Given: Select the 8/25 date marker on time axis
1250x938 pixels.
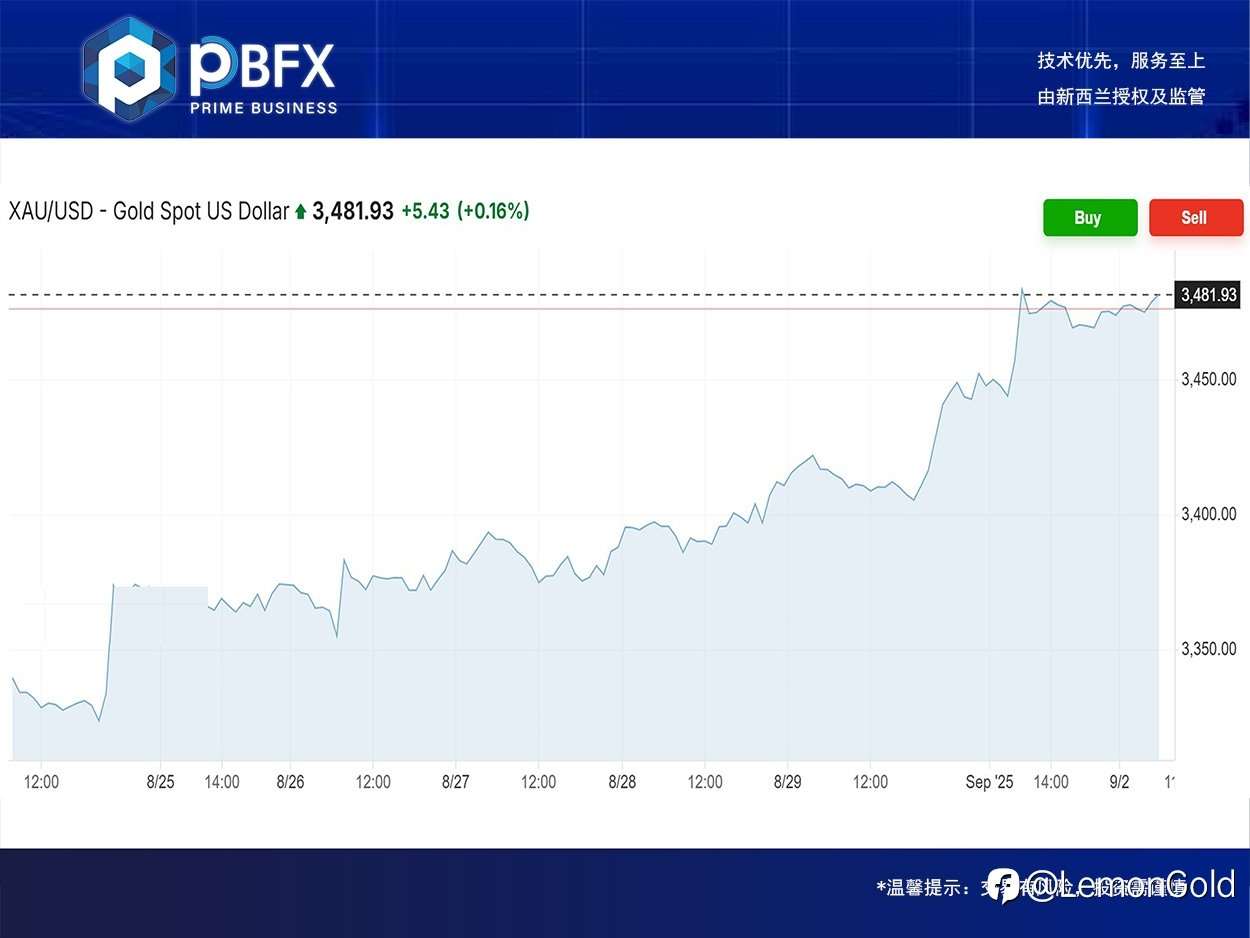Looking at the screenshot, I should (x=160, y=782).
